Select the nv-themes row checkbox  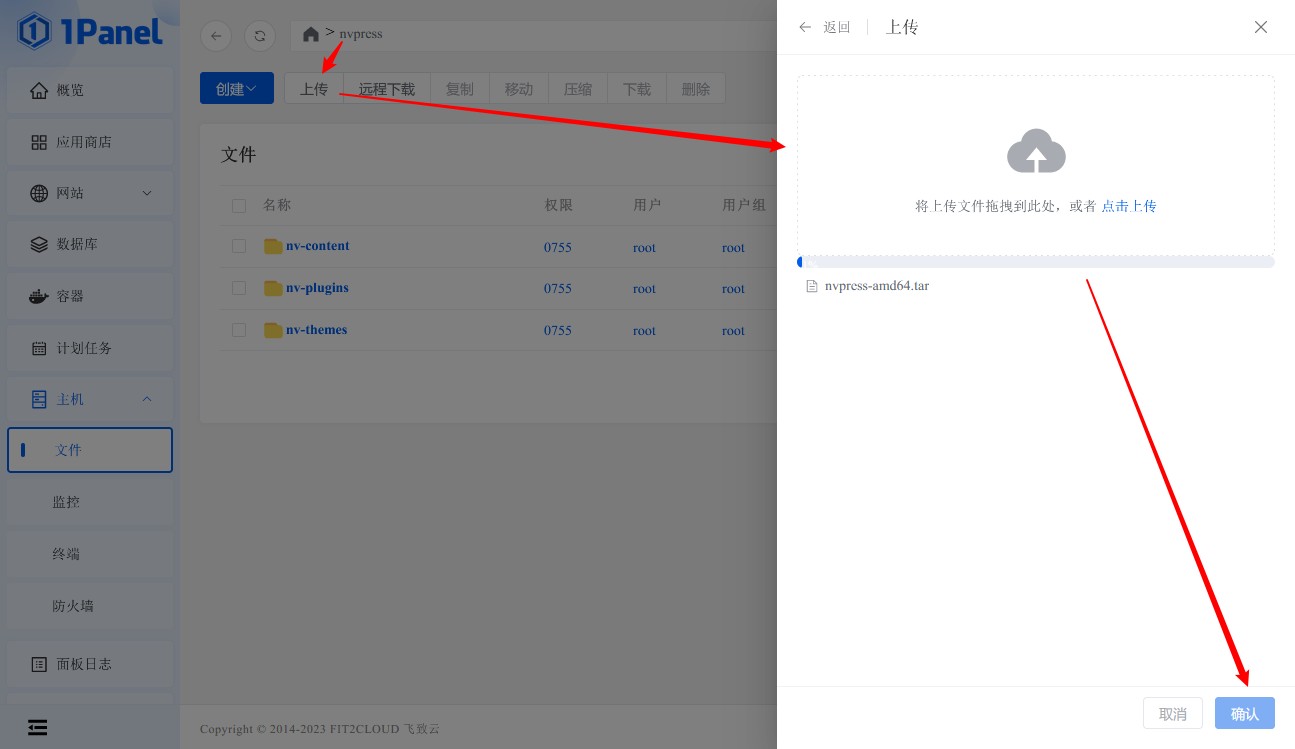[239, 330]
